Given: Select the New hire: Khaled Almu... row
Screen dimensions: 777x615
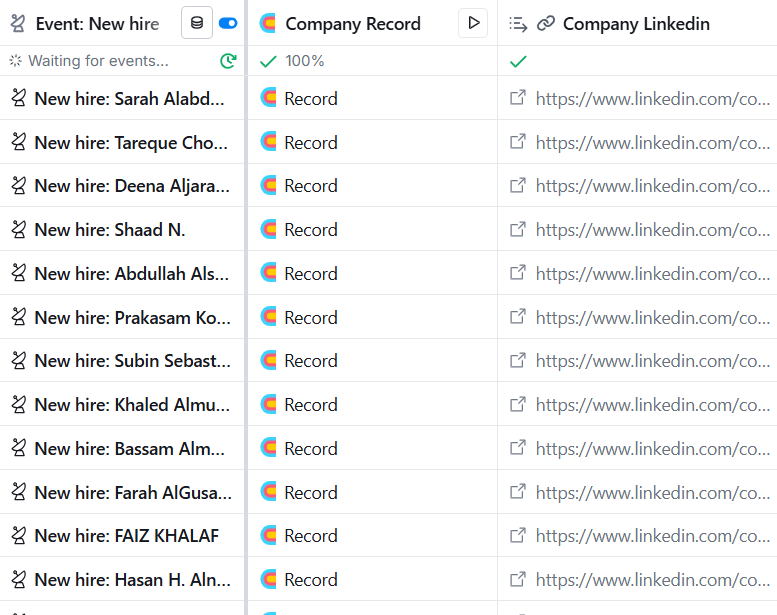Looking at the screenshot, I should pos(122,404).
